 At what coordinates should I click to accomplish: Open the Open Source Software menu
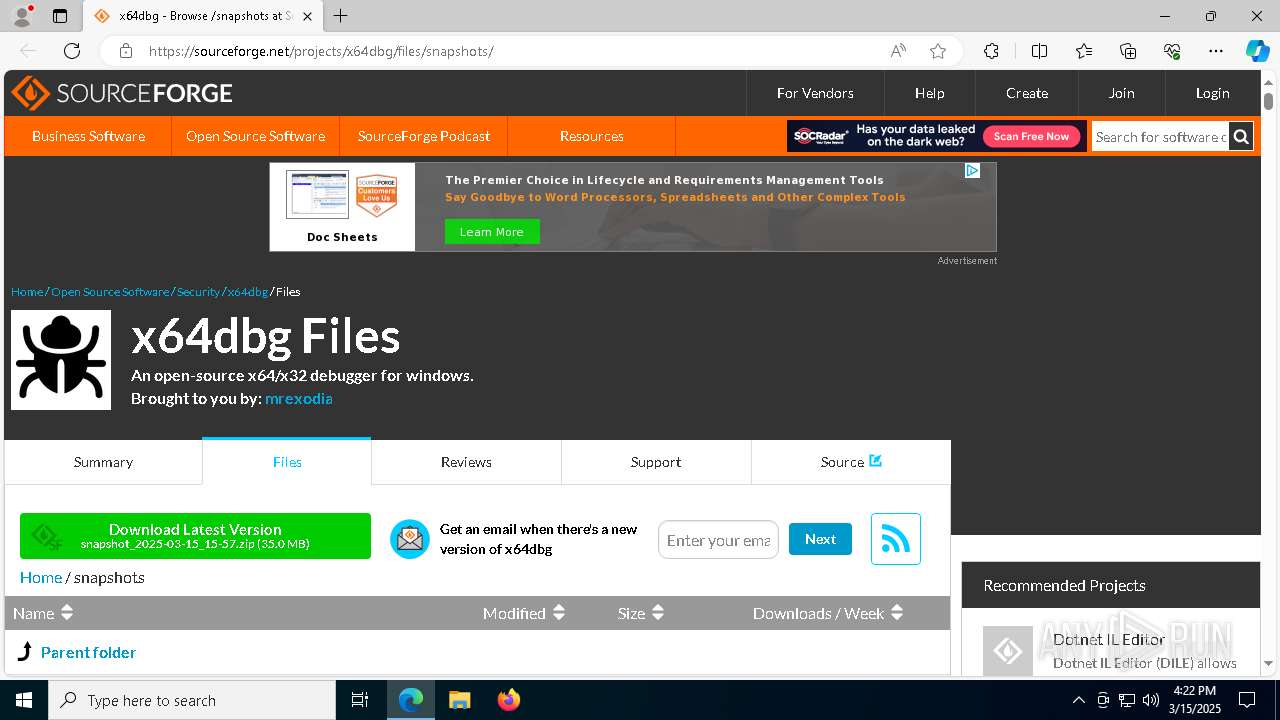click(255, 136)
